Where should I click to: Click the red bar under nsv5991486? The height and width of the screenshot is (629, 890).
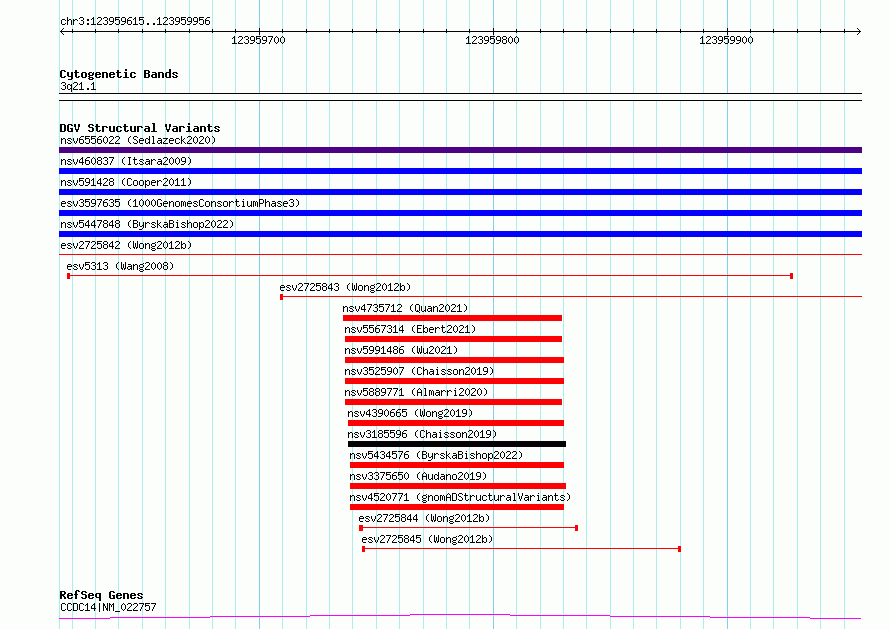tap(455, 360)
